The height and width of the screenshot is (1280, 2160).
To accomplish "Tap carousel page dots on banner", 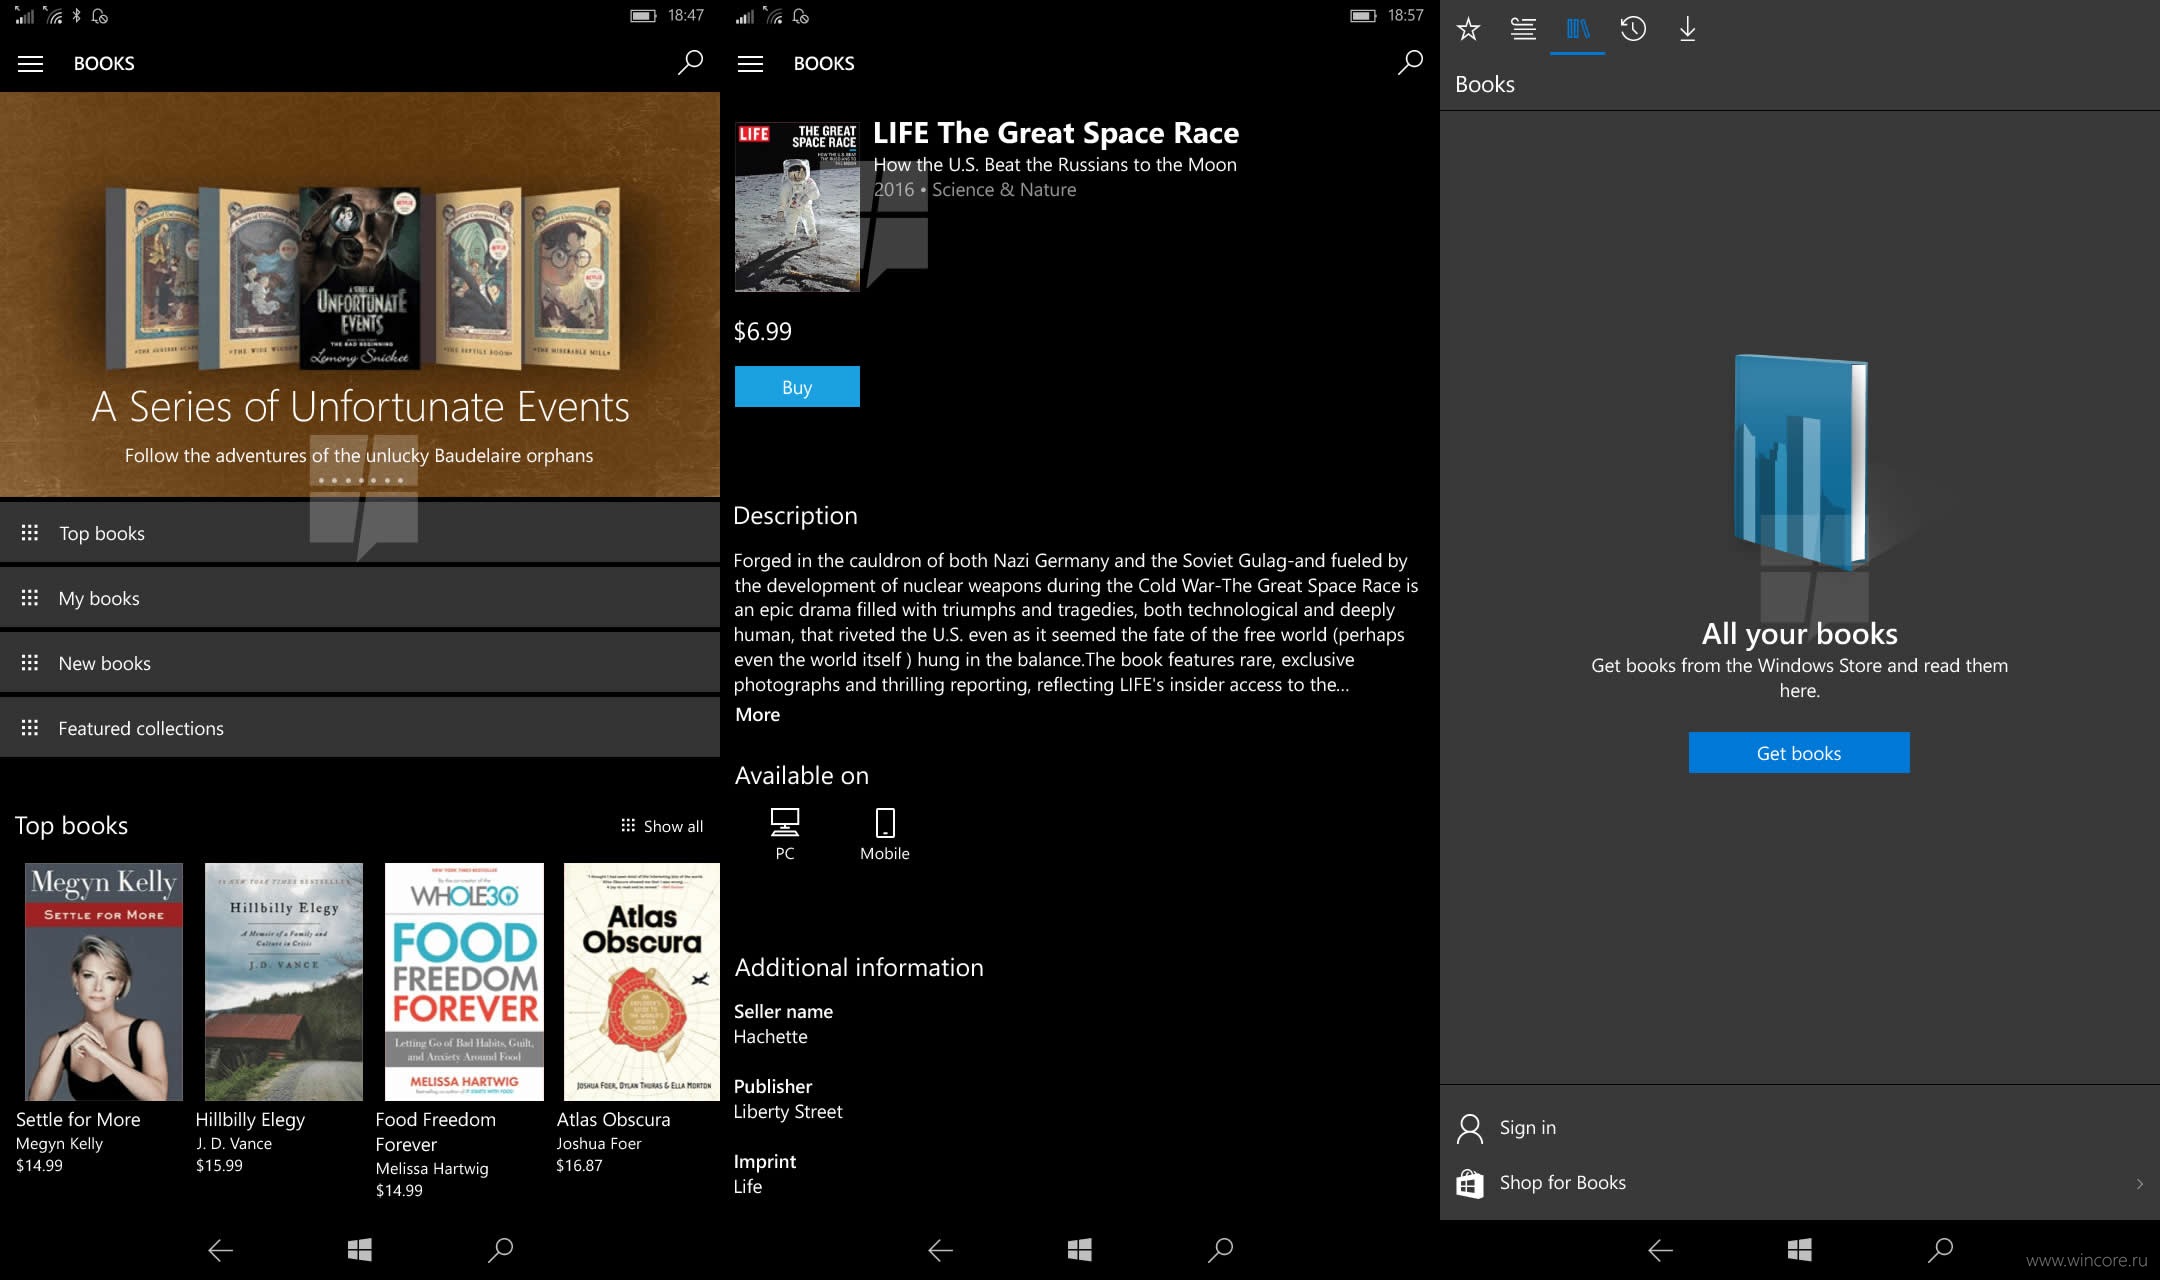I will point(360,481).
